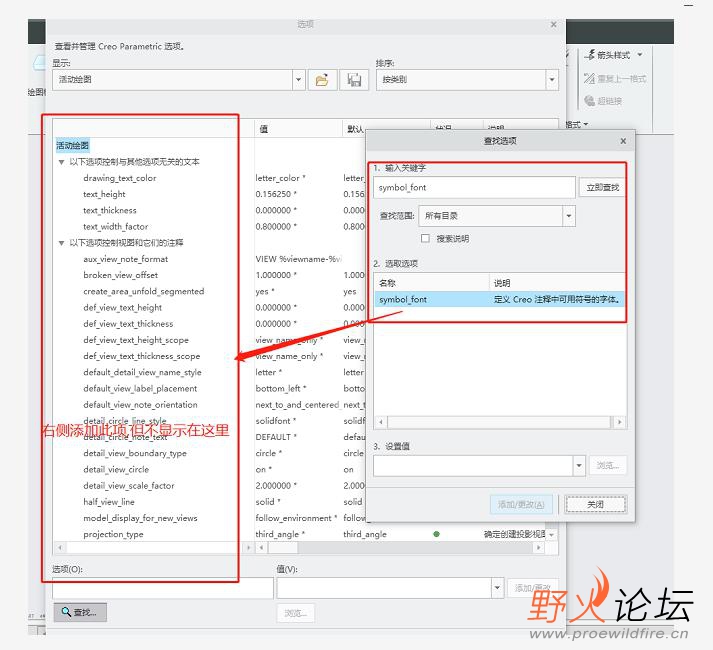Click the 说明 column header in results
The width and height of the screenshot is (713, 650).
557,283
